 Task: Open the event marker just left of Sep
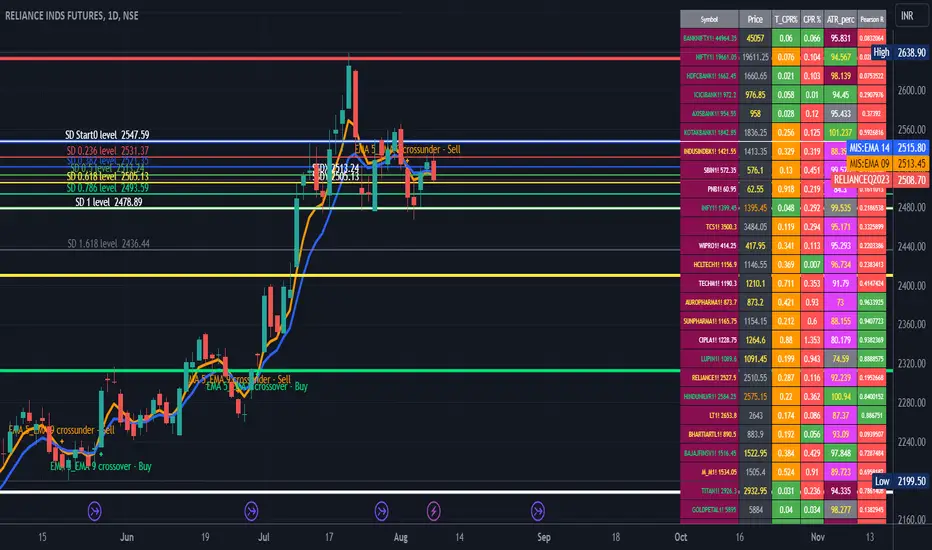pyautogui.click(x=537, y=511)
